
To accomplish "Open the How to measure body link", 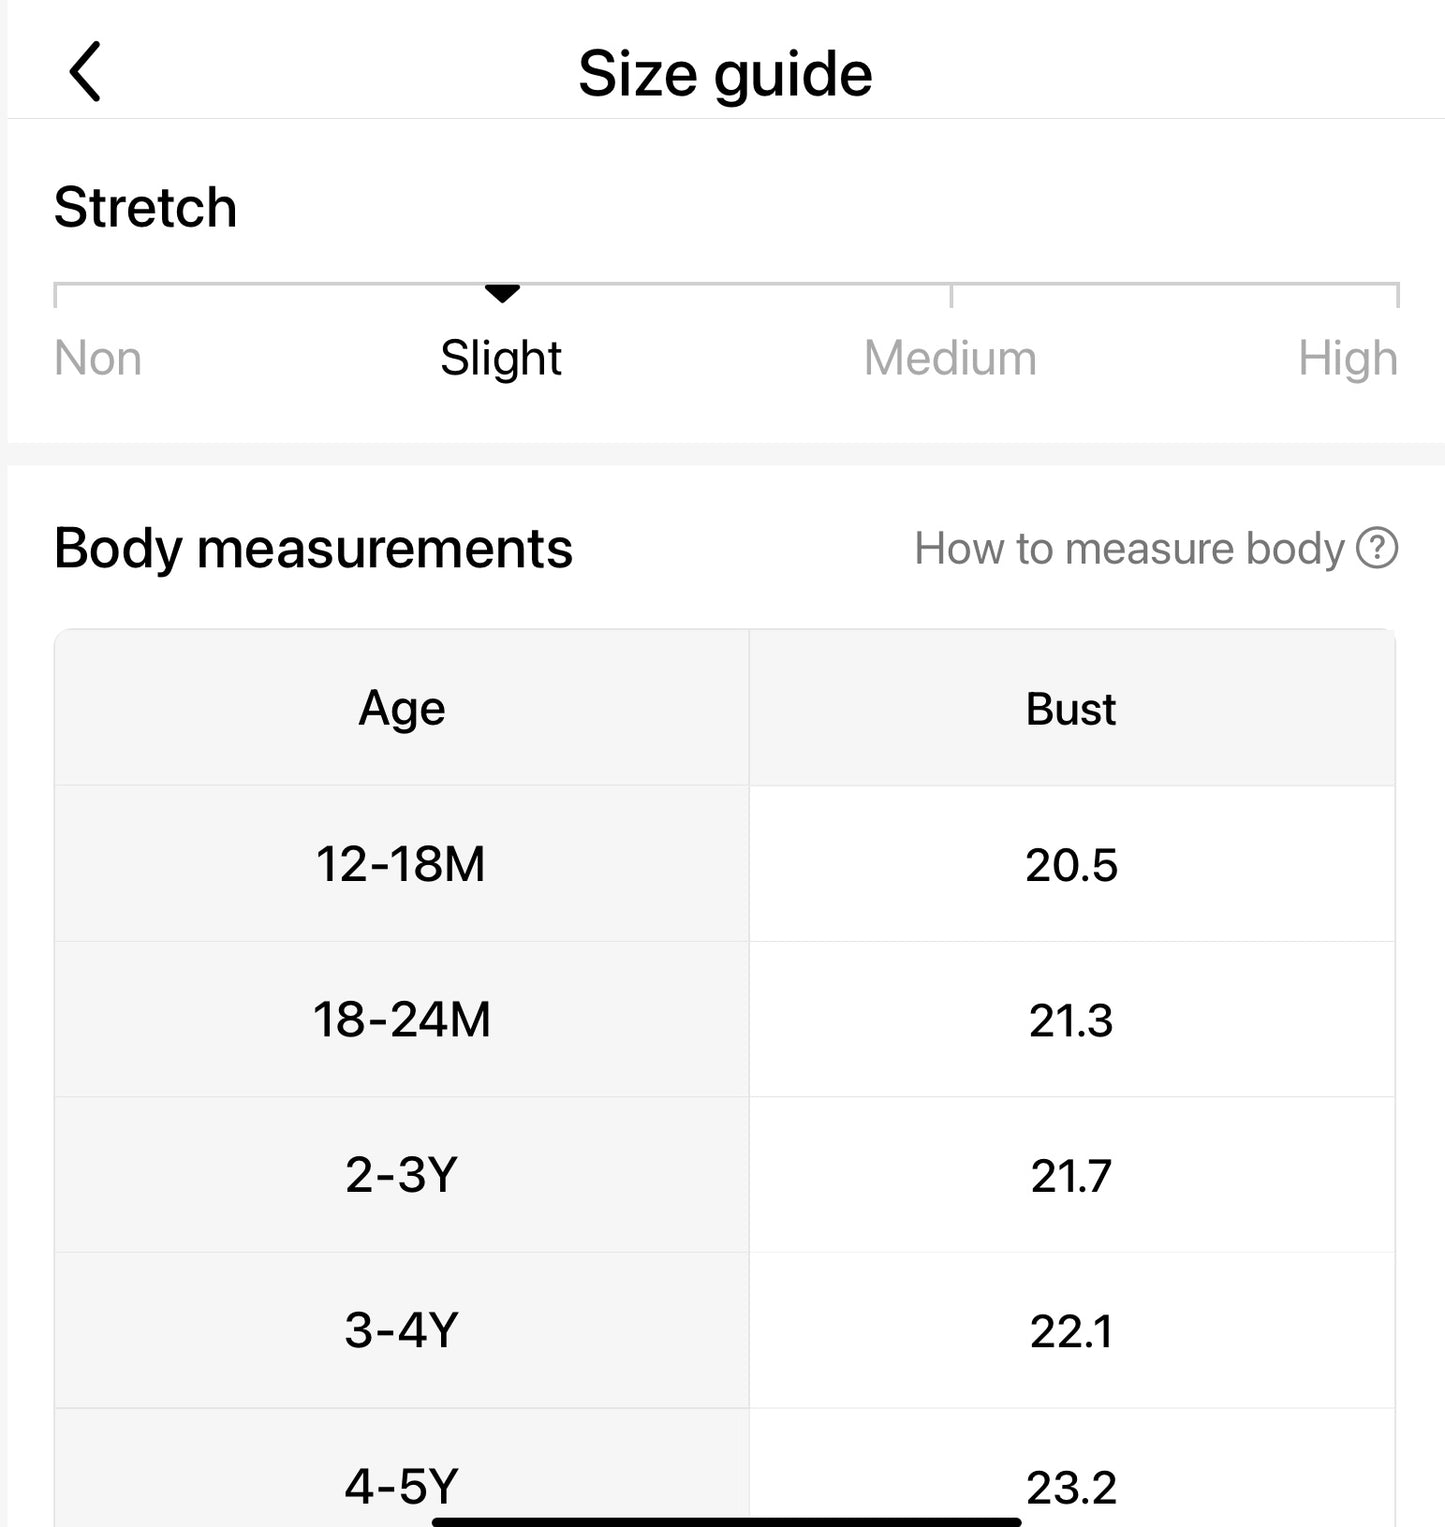I will click(1128, 548).
